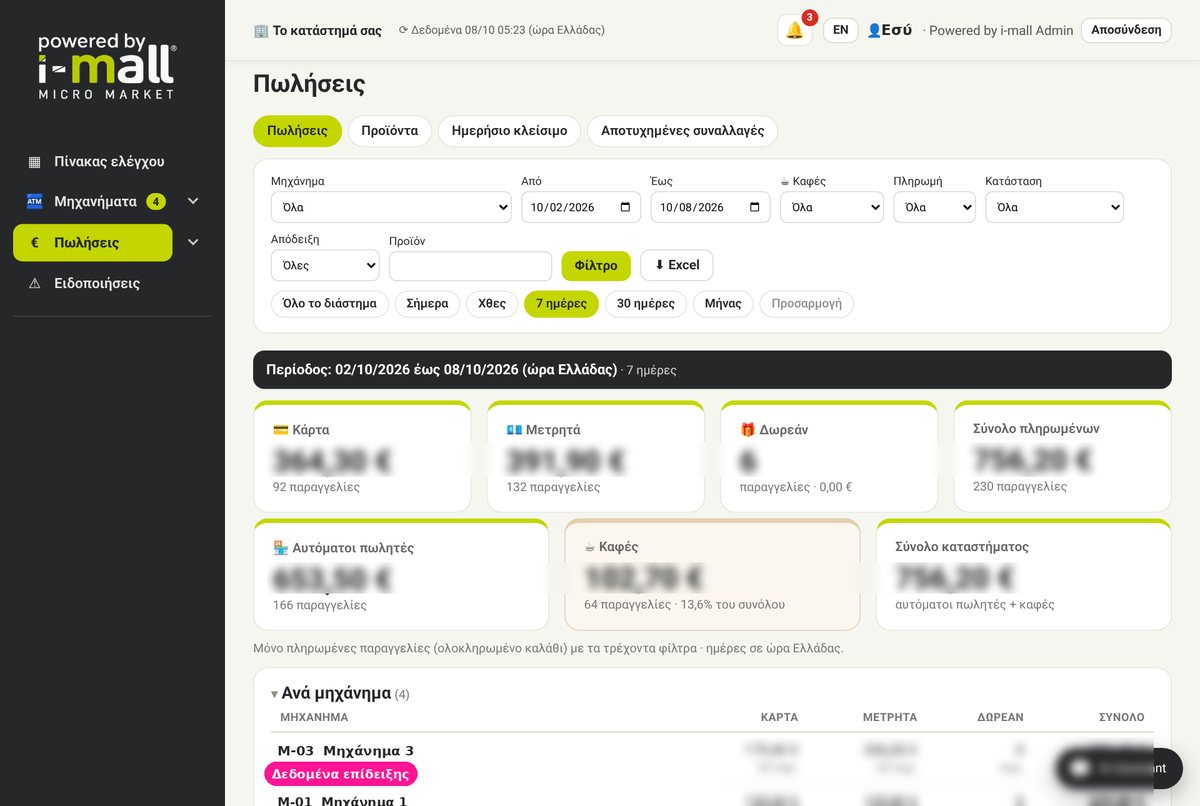1200x806 pixels.
Task: Open the Απόδειξη dropdown
Action: pos(325,265)
